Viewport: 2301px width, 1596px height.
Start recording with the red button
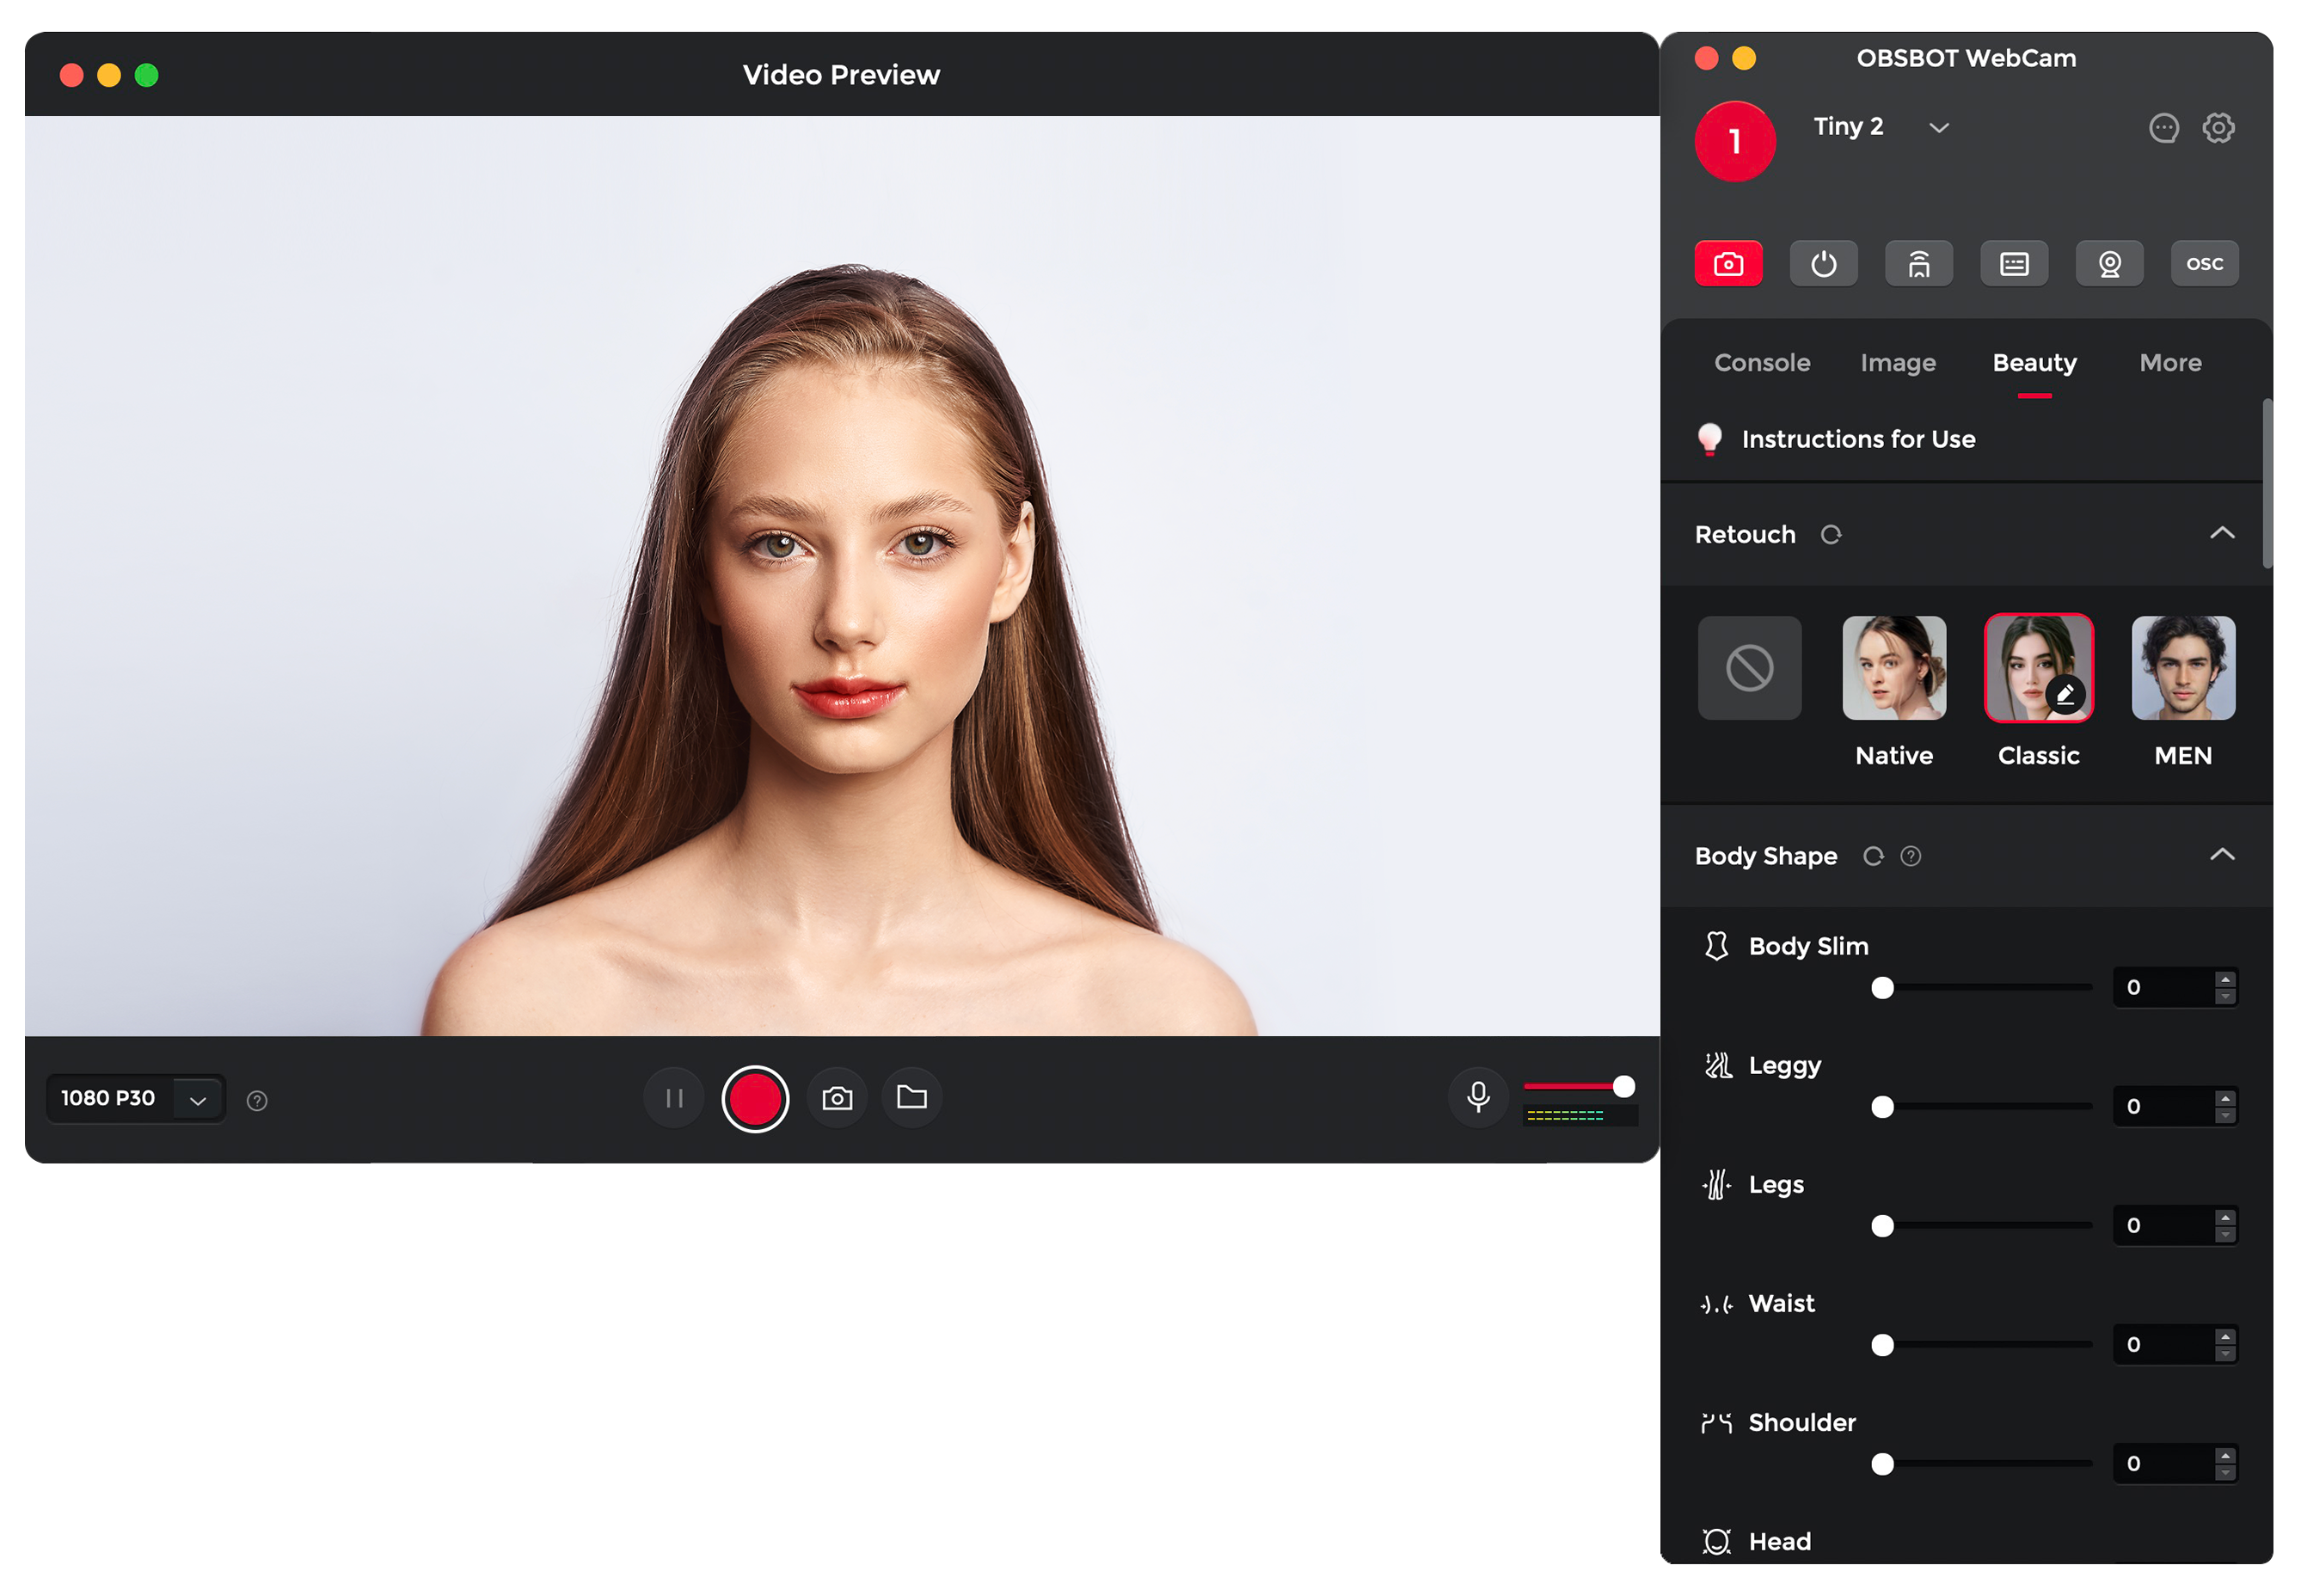(755, 1099)
